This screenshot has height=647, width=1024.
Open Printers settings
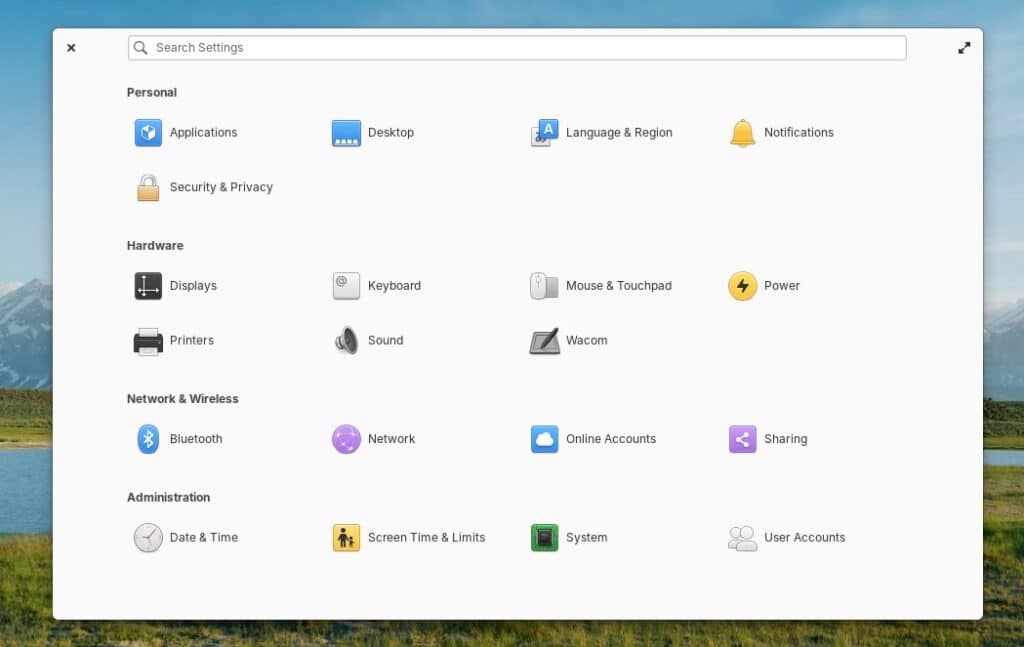pos(173,340)
